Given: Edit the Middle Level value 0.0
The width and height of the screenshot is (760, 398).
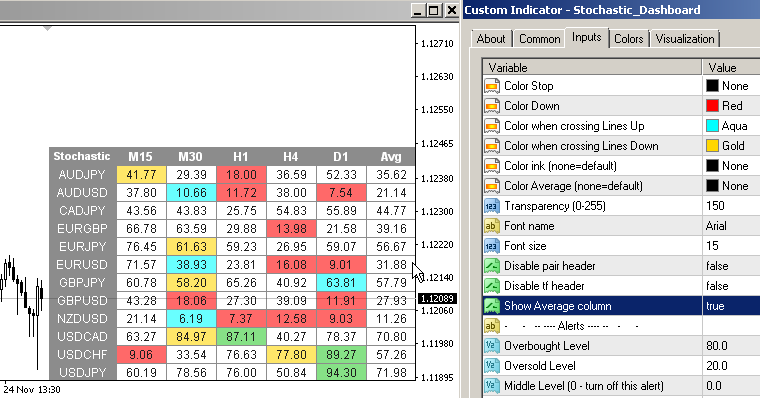Looking at the screenshot, I should pyautogui.click(x=713, y=386).
